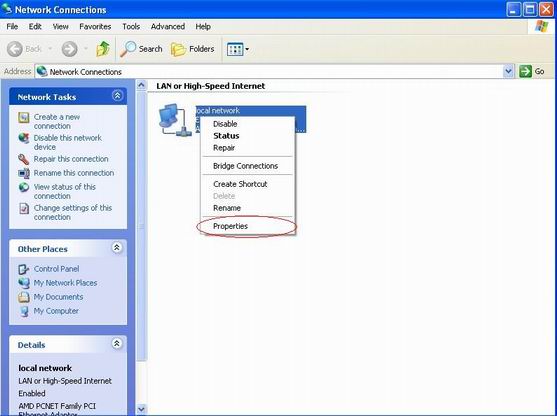
Task: Click the Repair this connection wrench icon
Action: [x=24, y=159]
